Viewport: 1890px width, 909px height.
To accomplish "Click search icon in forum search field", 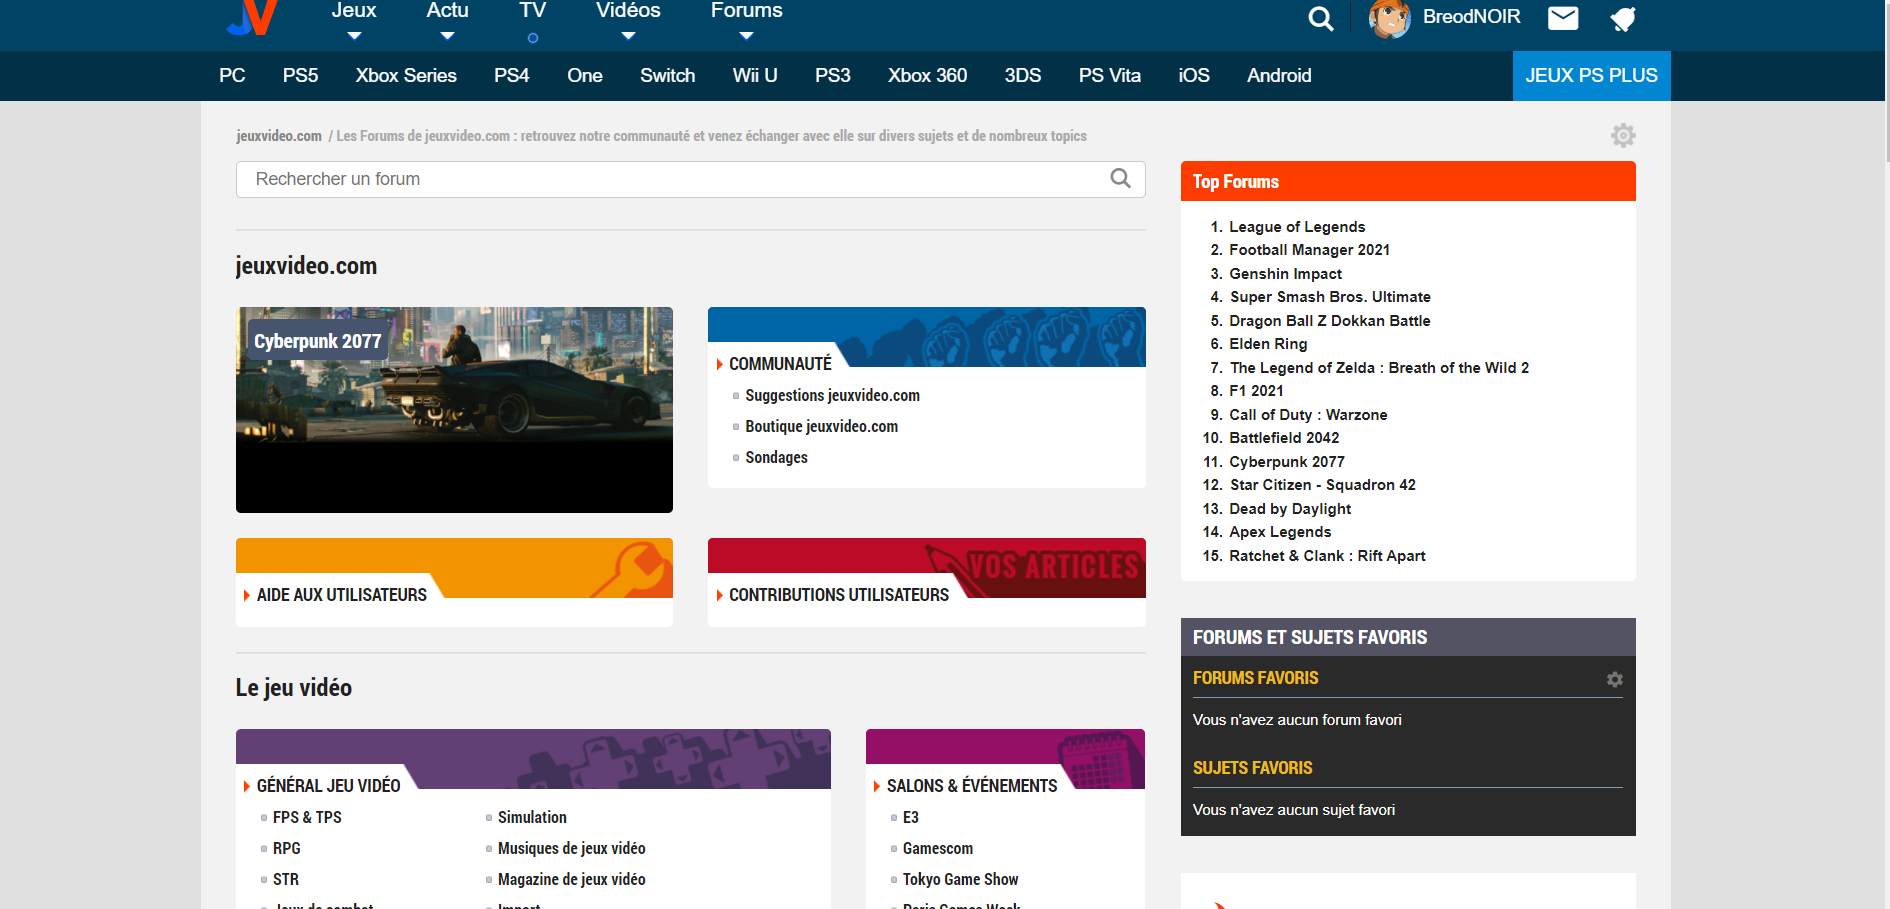I will (1120, 178).
